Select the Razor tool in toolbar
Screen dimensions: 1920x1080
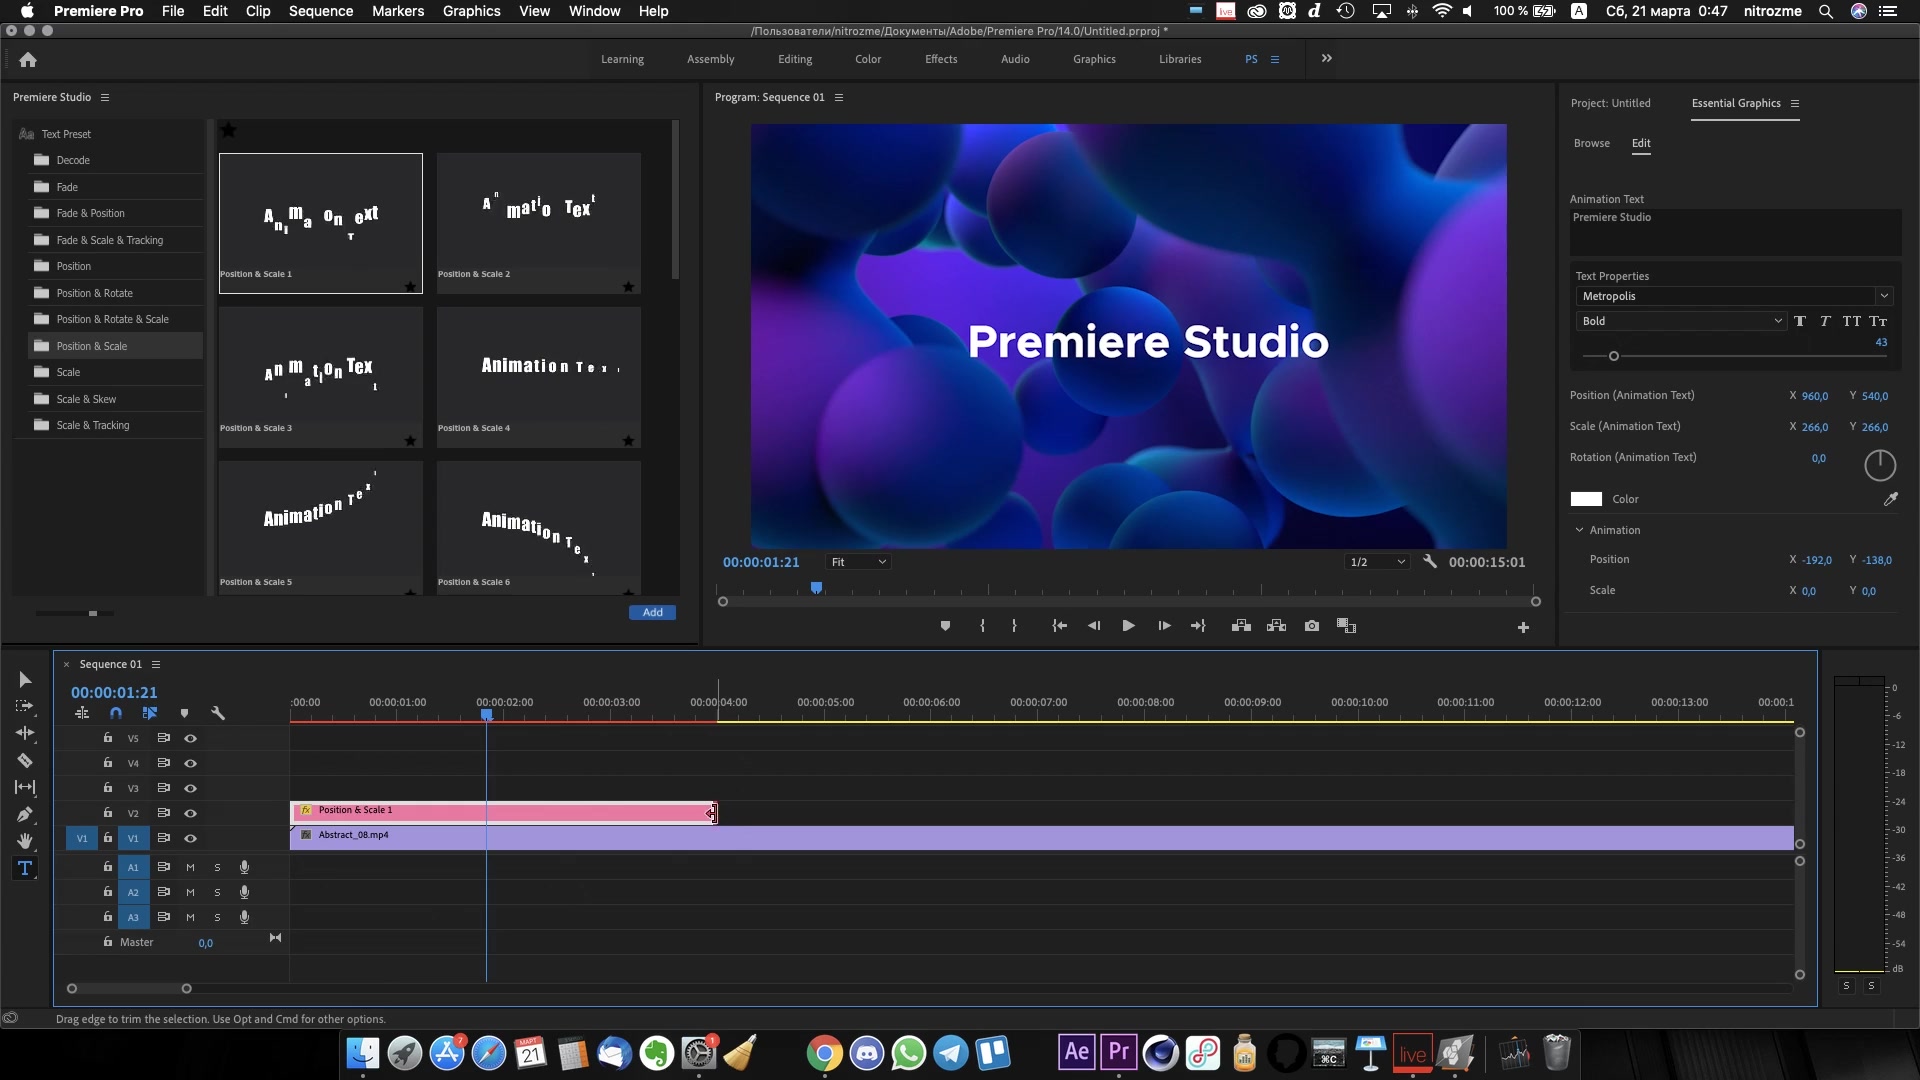(24, 760)
